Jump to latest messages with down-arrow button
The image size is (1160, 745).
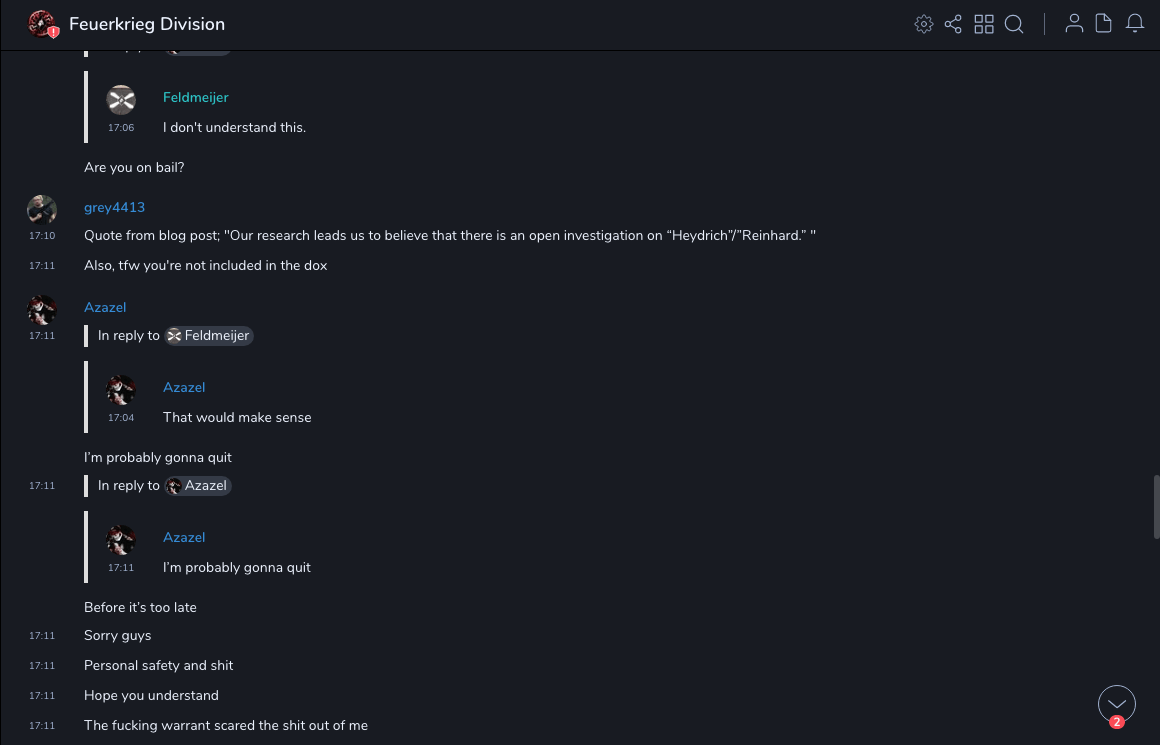1117,704
